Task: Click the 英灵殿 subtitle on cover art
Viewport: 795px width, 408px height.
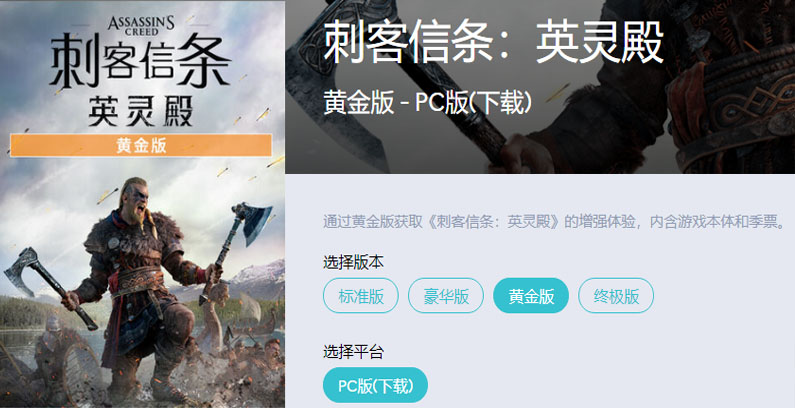Action: tap(140, 111)
